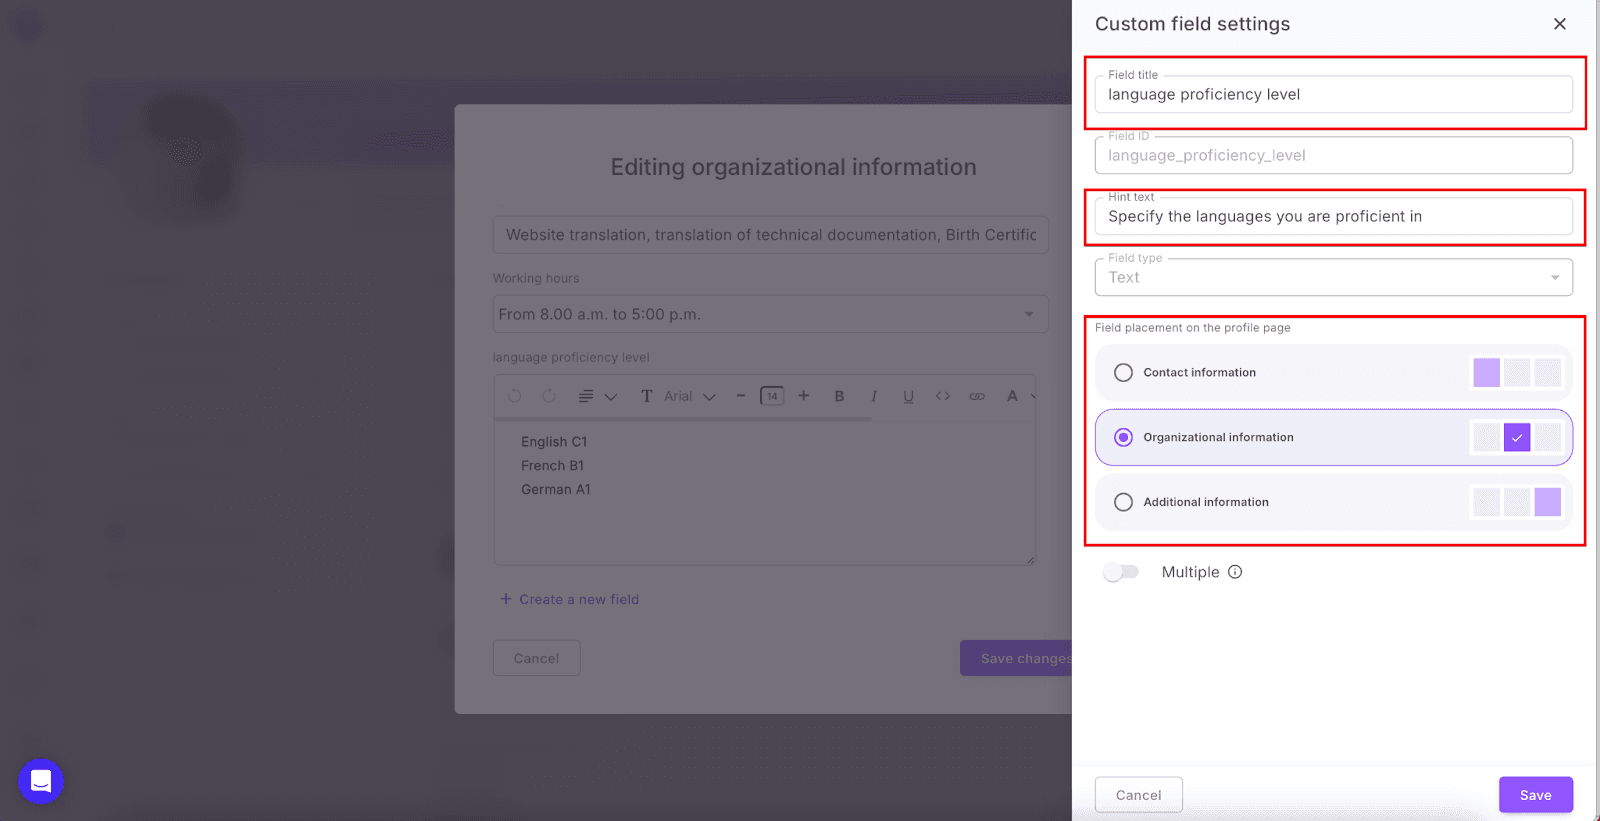Screen dimensions: 1600x821
Task: Click the Hint text input field
Action: 1333,217
